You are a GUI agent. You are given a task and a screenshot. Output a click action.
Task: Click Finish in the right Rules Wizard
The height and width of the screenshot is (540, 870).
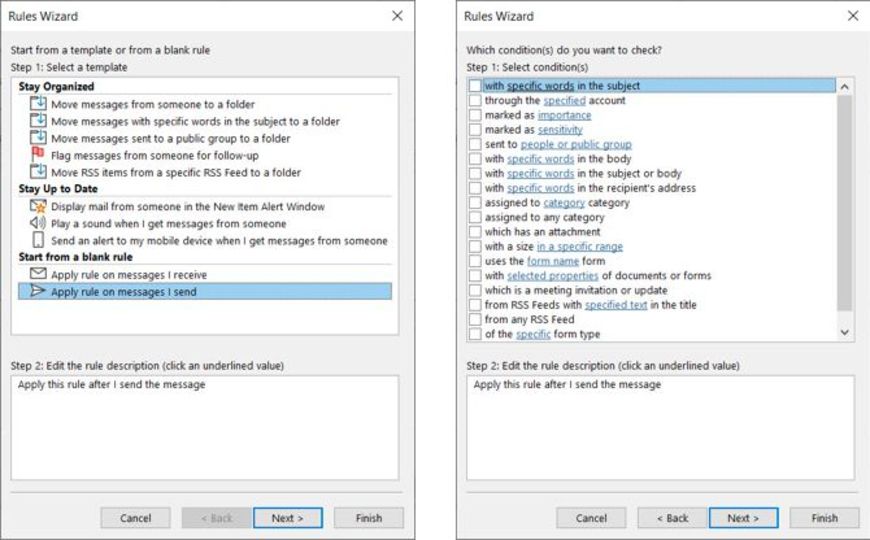(x=825, y=518)
